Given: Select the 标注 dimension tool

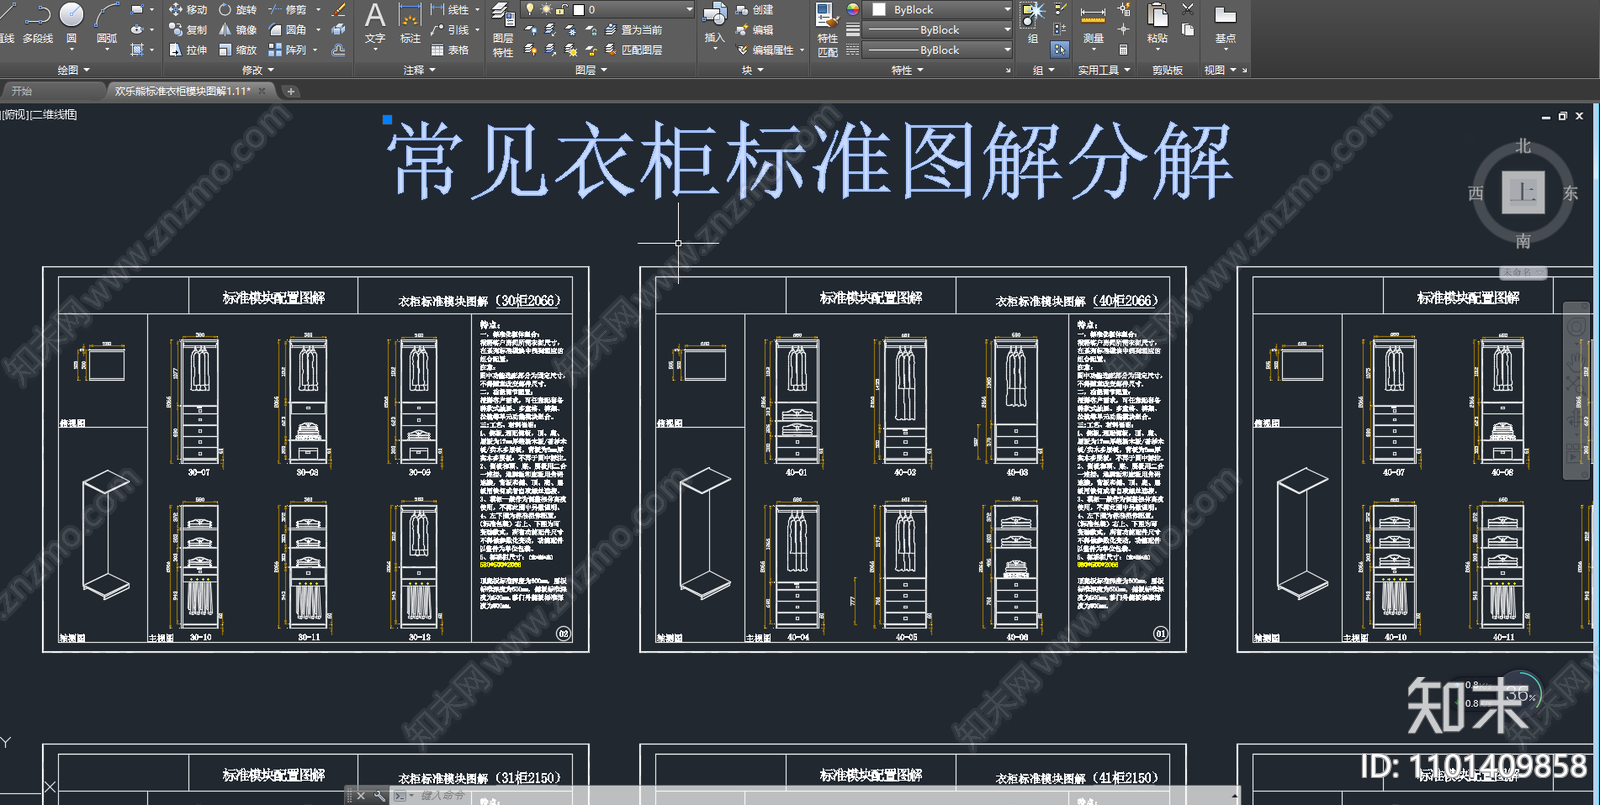Looking at the screenshot, I should [410, 25].
